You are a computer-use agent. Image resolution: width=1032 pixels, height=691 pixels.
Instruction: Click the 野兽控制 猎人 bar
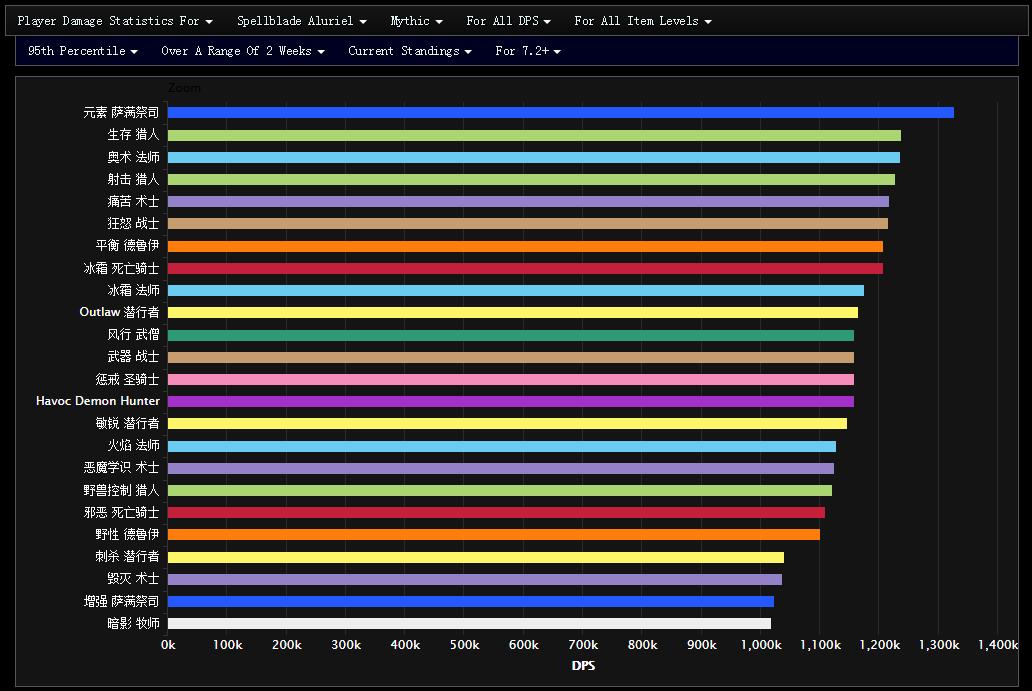(x=500, y=490)
